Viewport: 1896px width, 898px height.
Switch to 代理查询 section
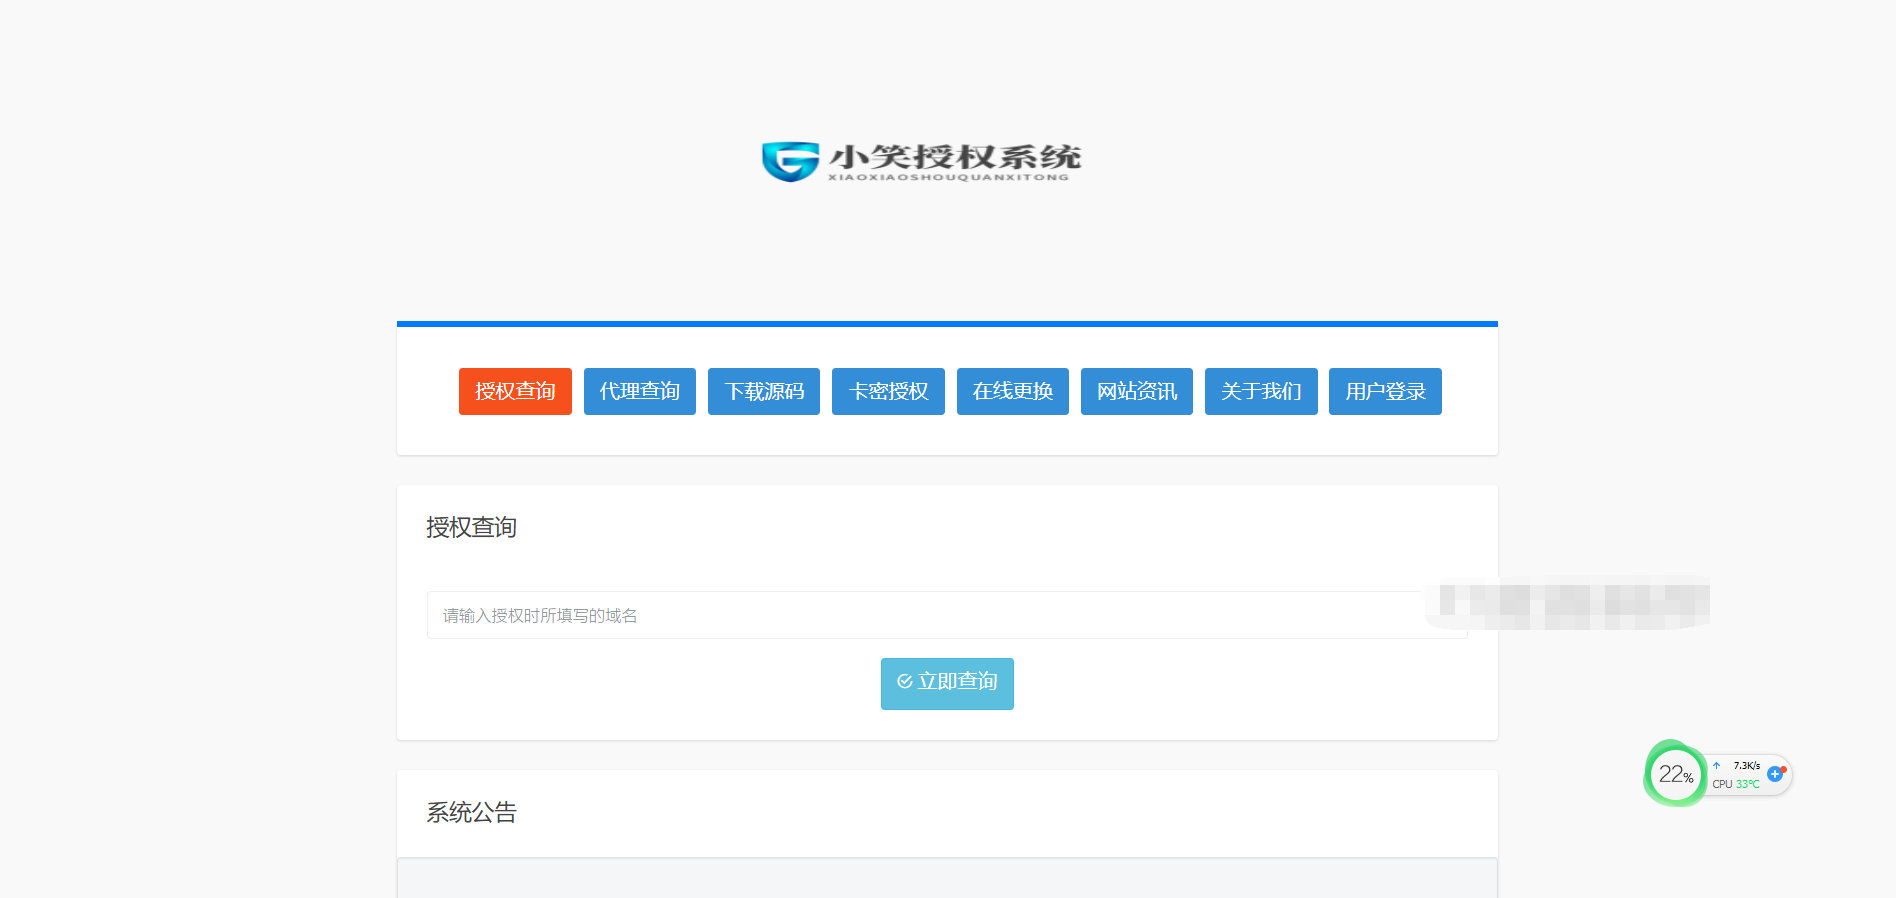pyautogui.click(x=639, y=391)
